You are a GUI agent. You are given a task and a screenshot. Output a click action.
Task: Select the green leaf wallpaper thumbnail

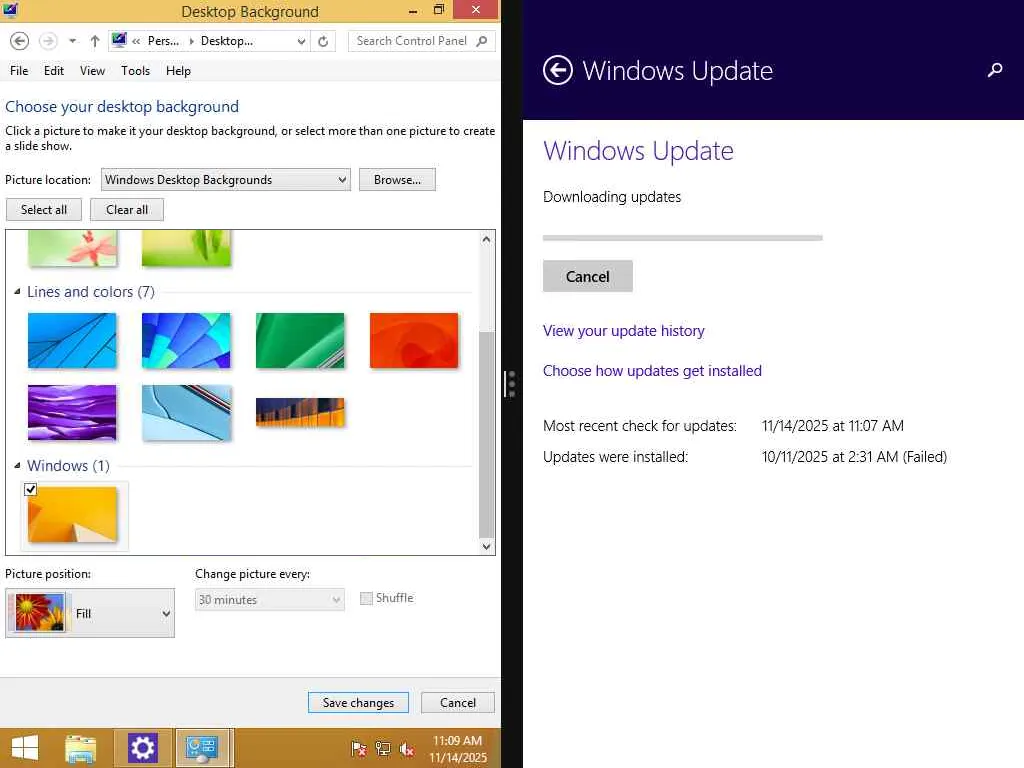tap(186, 248)
